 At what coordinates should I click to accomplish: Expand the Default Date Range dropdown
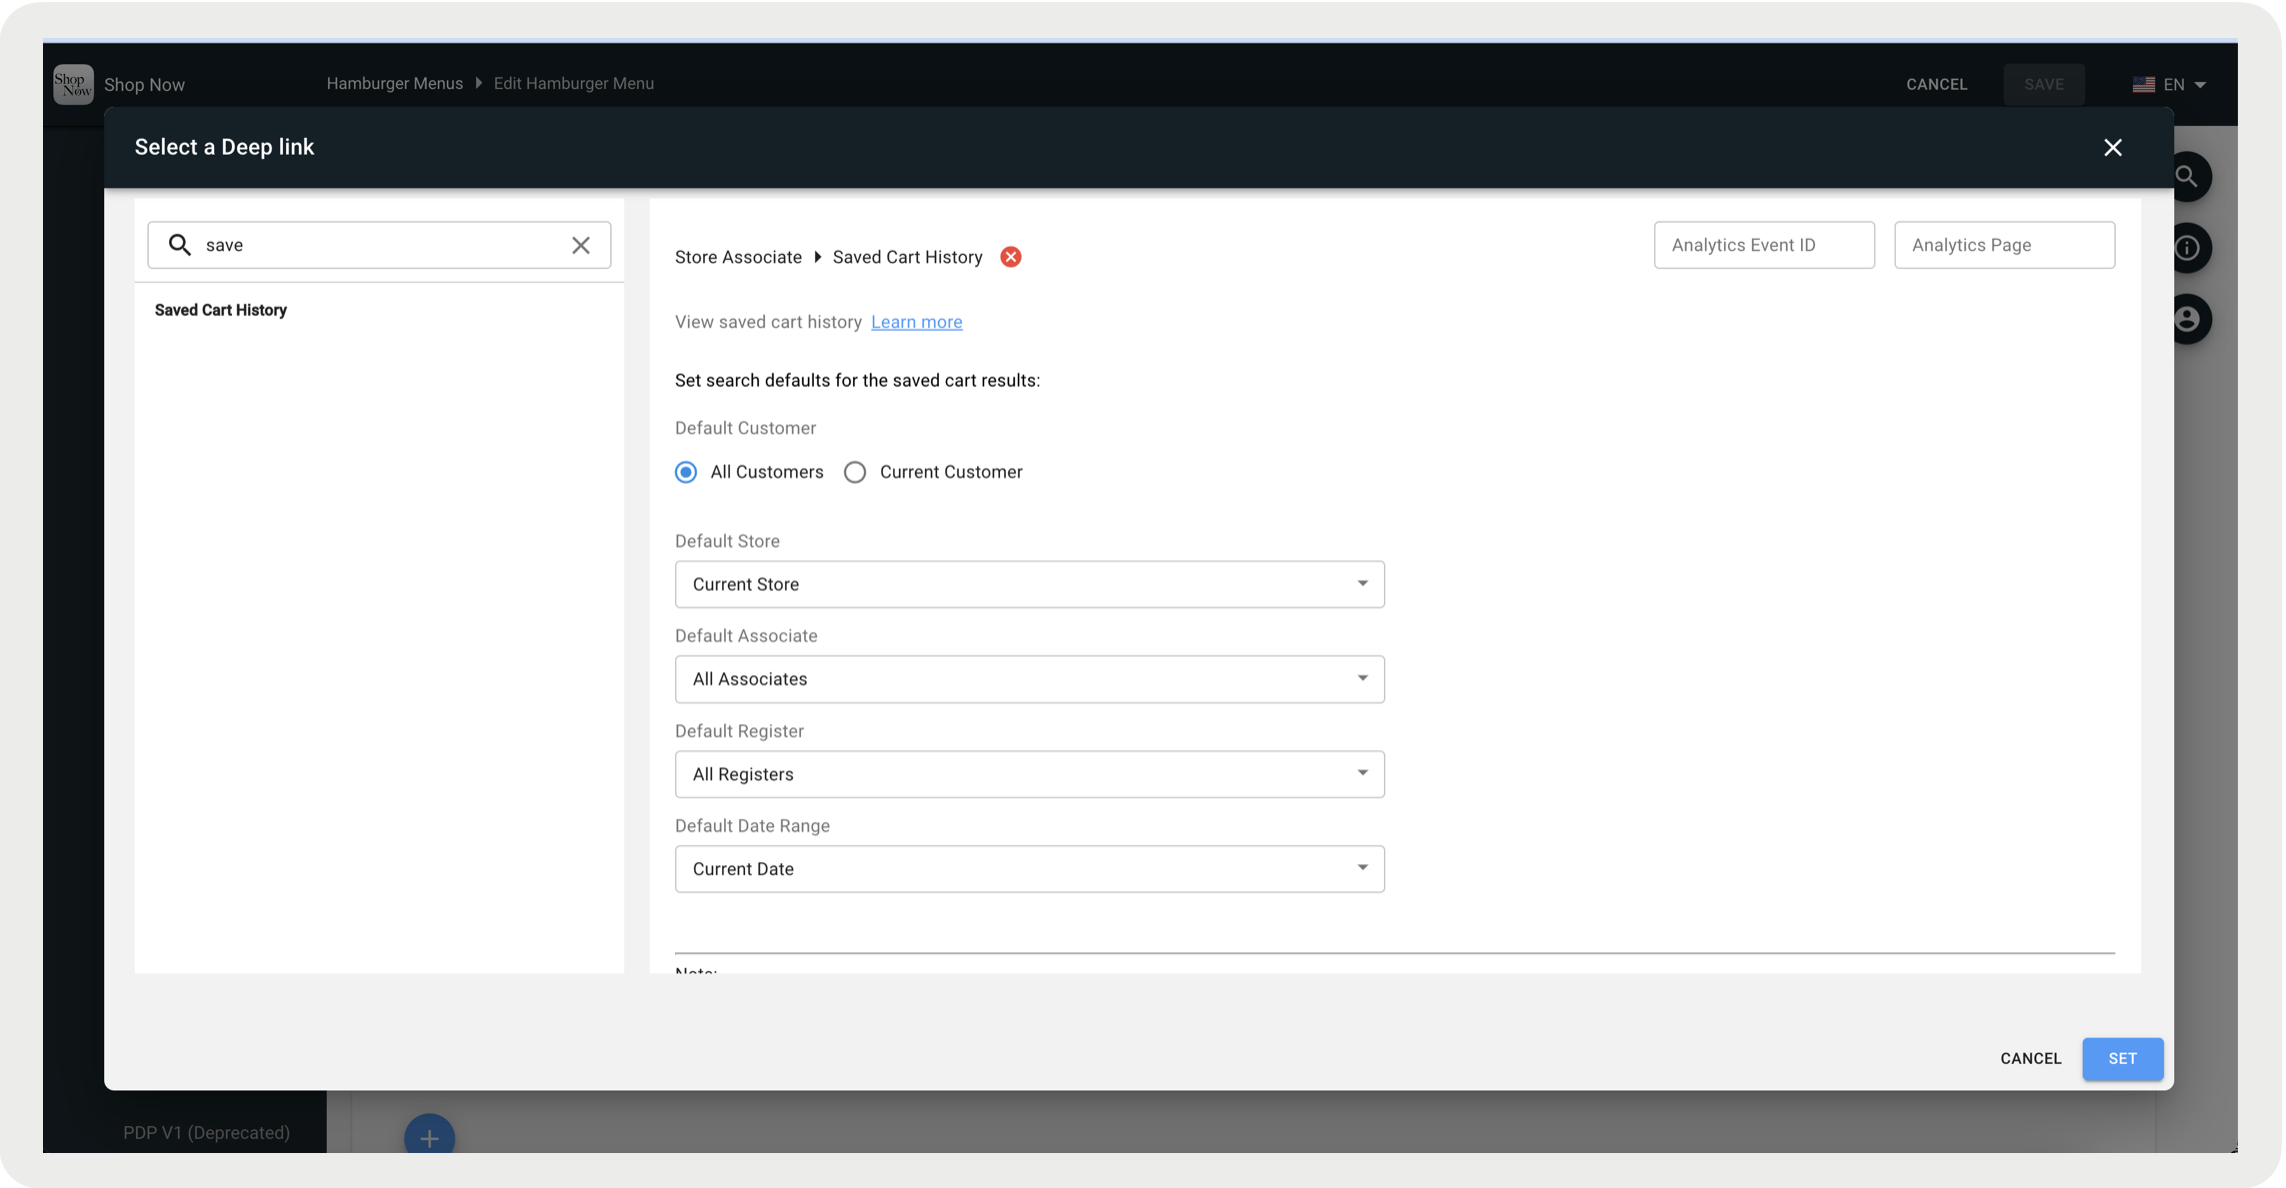(x=1029, y=869)
